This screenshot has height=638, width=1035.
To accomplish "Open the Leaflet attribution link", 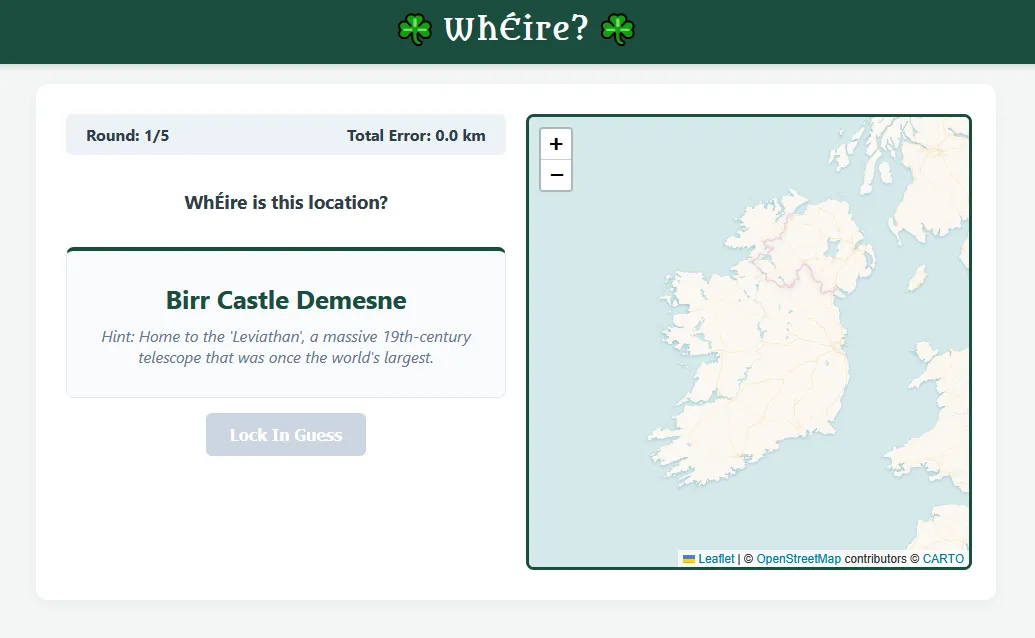I will (x=716, y=559).
